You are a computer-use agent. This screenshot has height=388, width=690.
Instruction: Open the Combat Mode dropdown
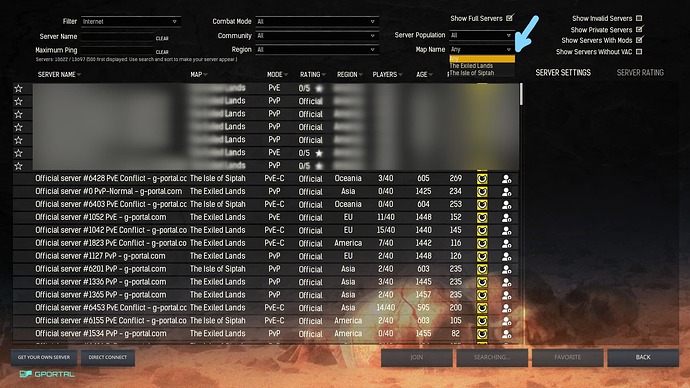pyautogui.click(x=316, y=22)
